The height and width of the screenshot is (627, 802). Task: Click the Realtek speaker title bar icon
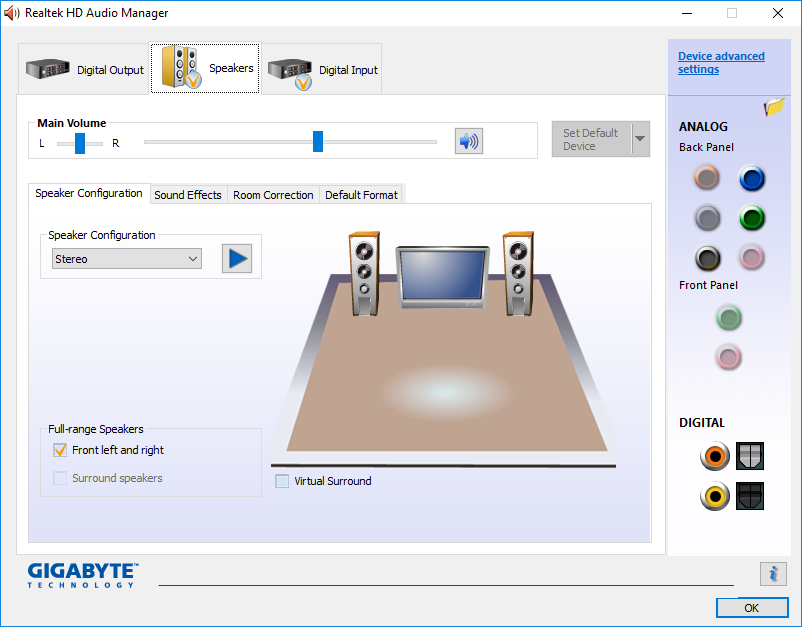(11, 13)
